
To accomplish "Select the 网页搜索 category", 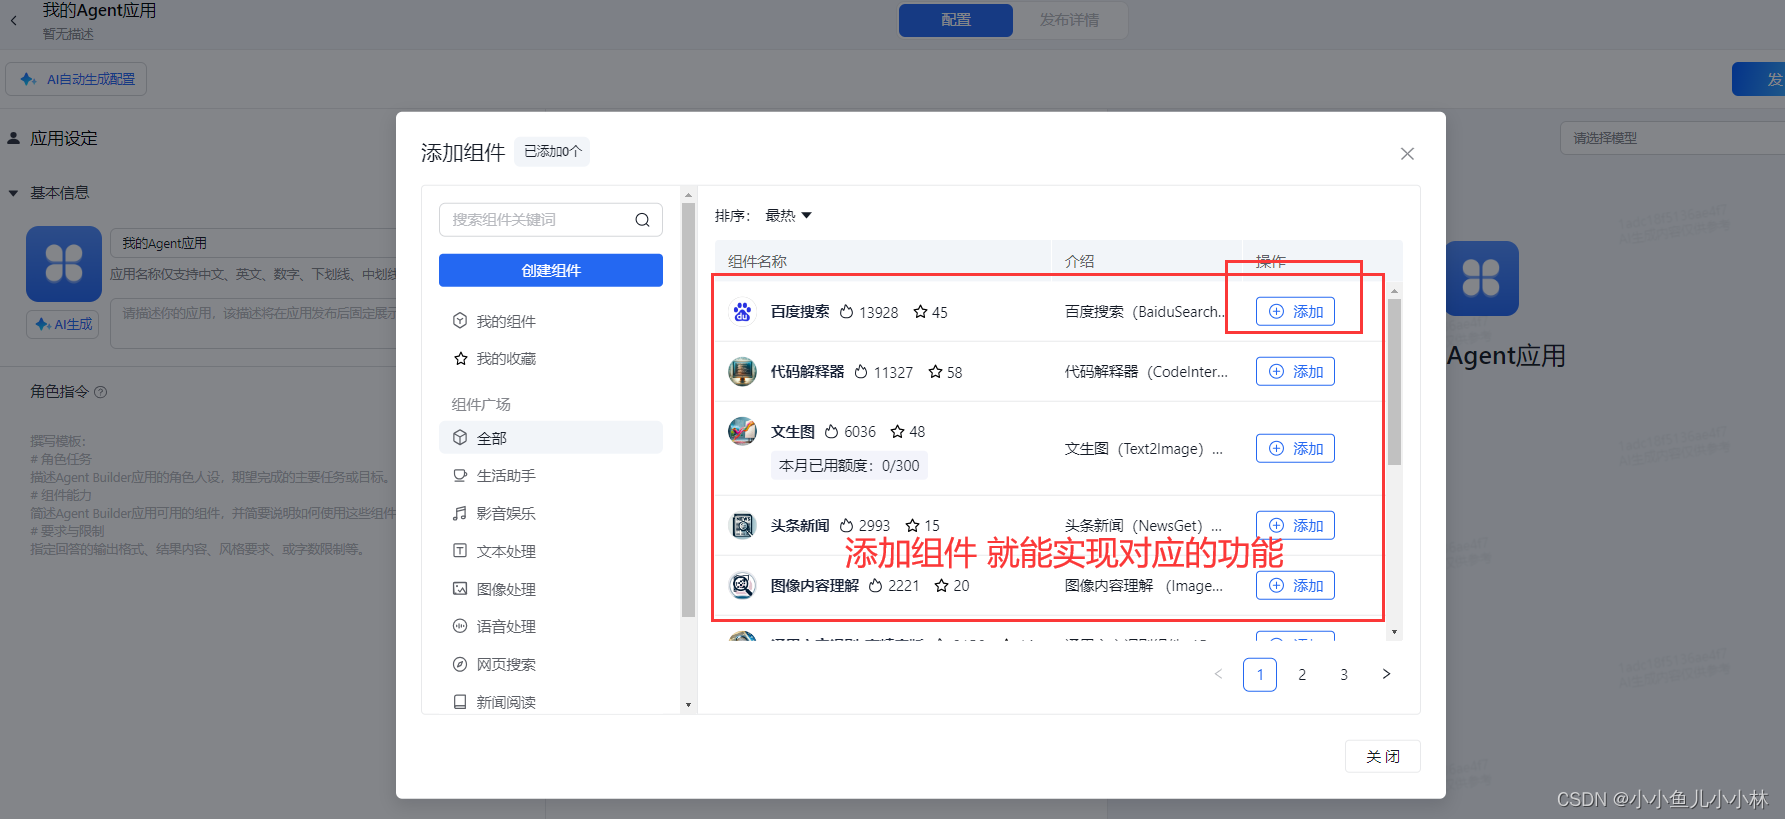I will point(551,664).
